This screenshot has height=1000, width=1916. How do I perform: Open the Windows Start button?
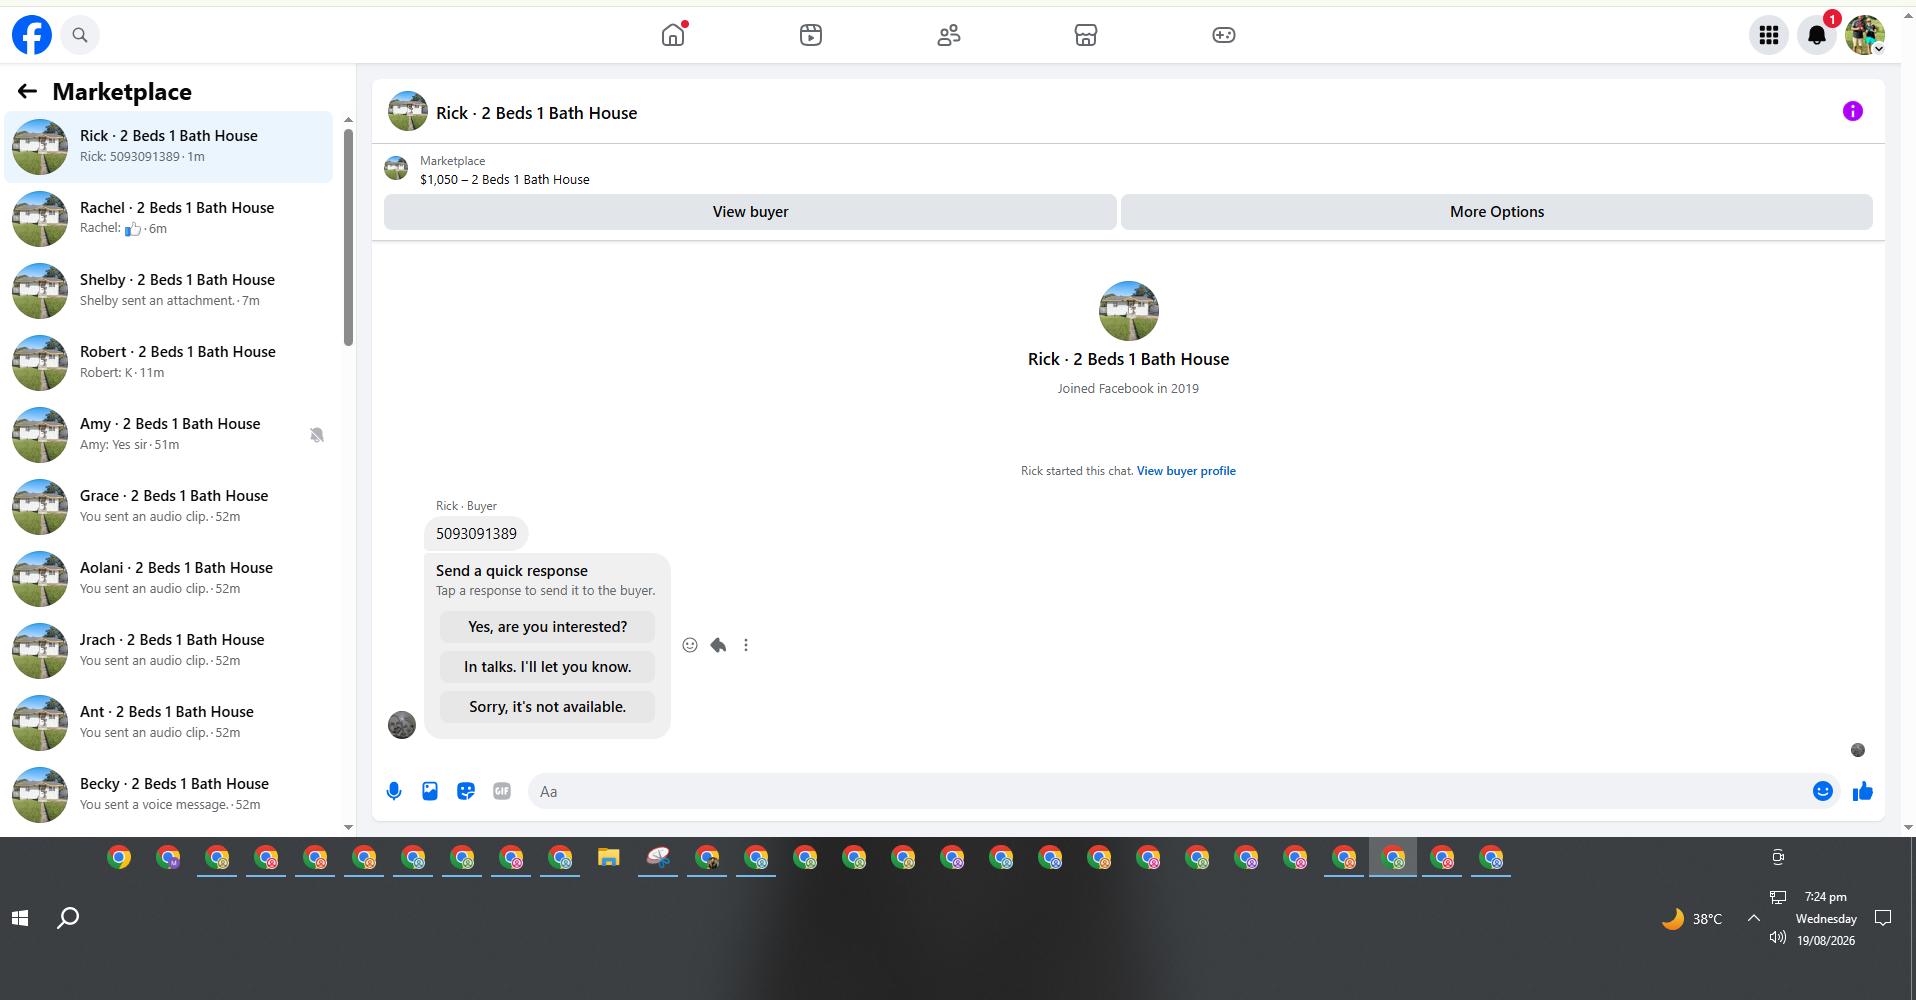tap(20, 918)
